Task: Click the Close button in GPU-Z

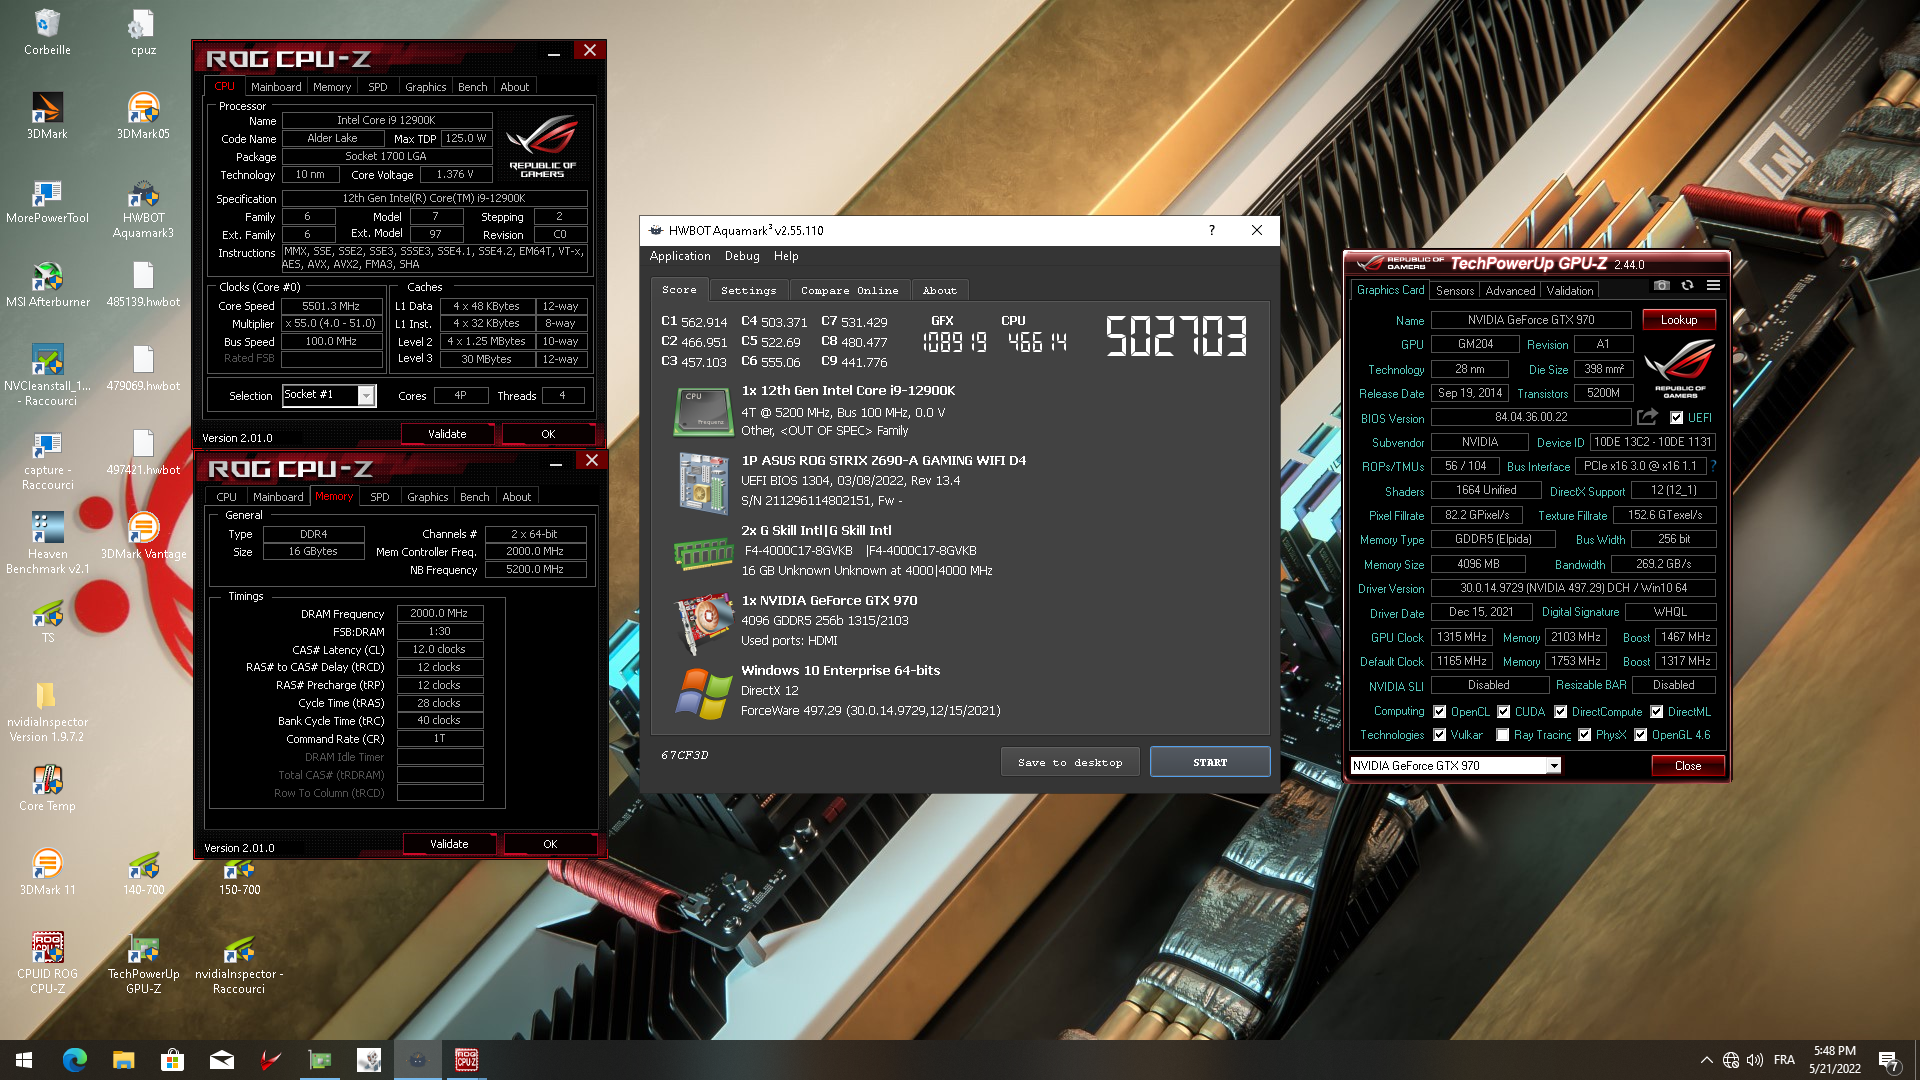Action: (x=1688, y=766)
